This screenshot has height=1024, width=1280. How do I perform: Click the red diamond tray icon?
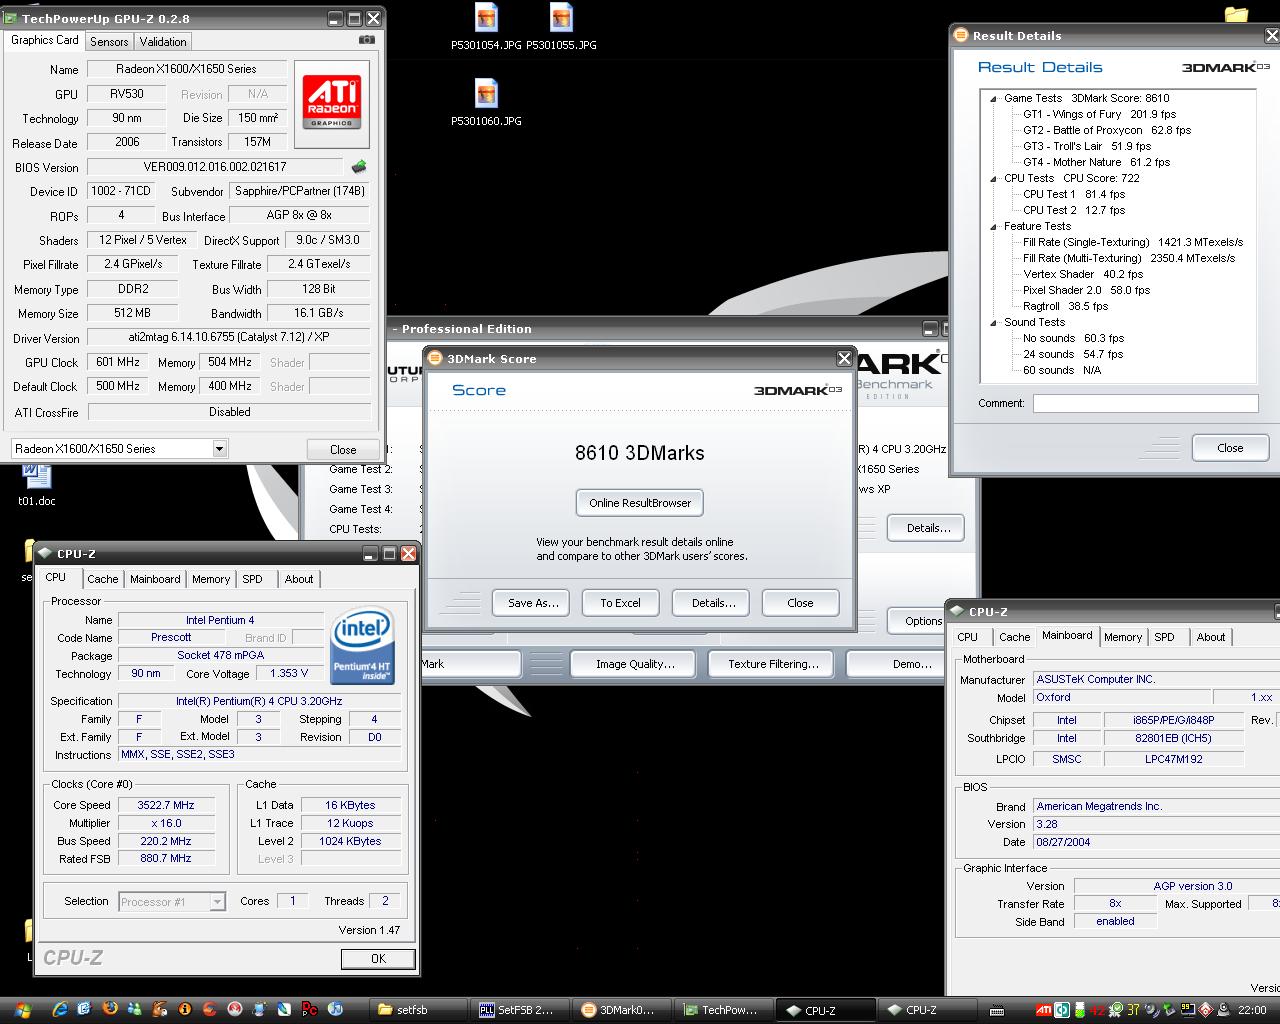coord(1205,1010)
